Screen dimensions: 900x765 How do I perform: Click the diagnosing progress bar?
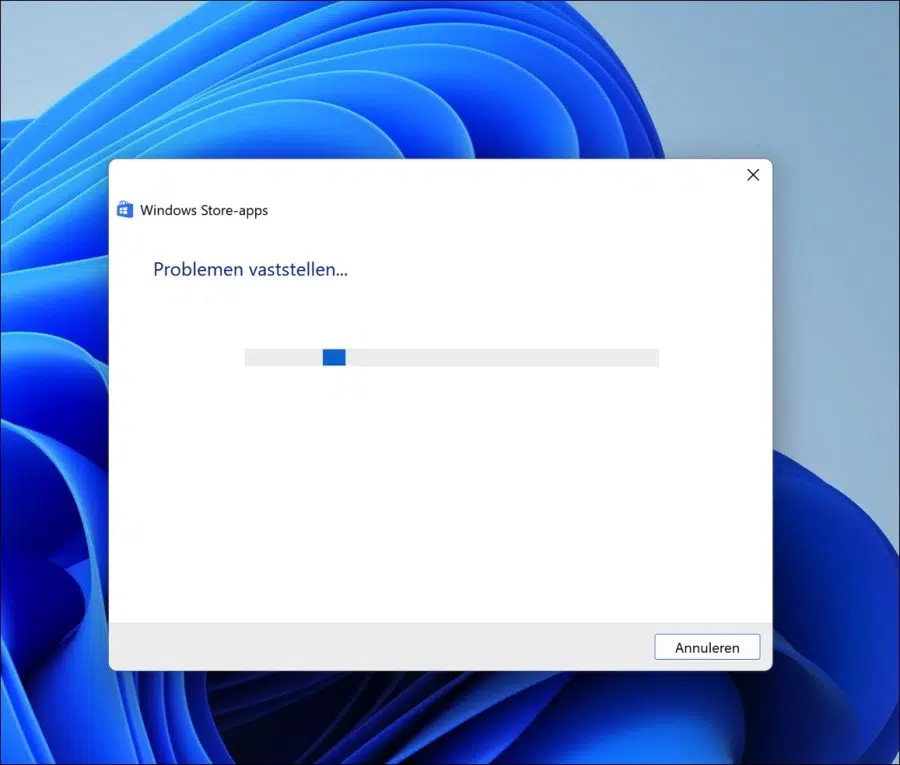[x=451, y=358]
